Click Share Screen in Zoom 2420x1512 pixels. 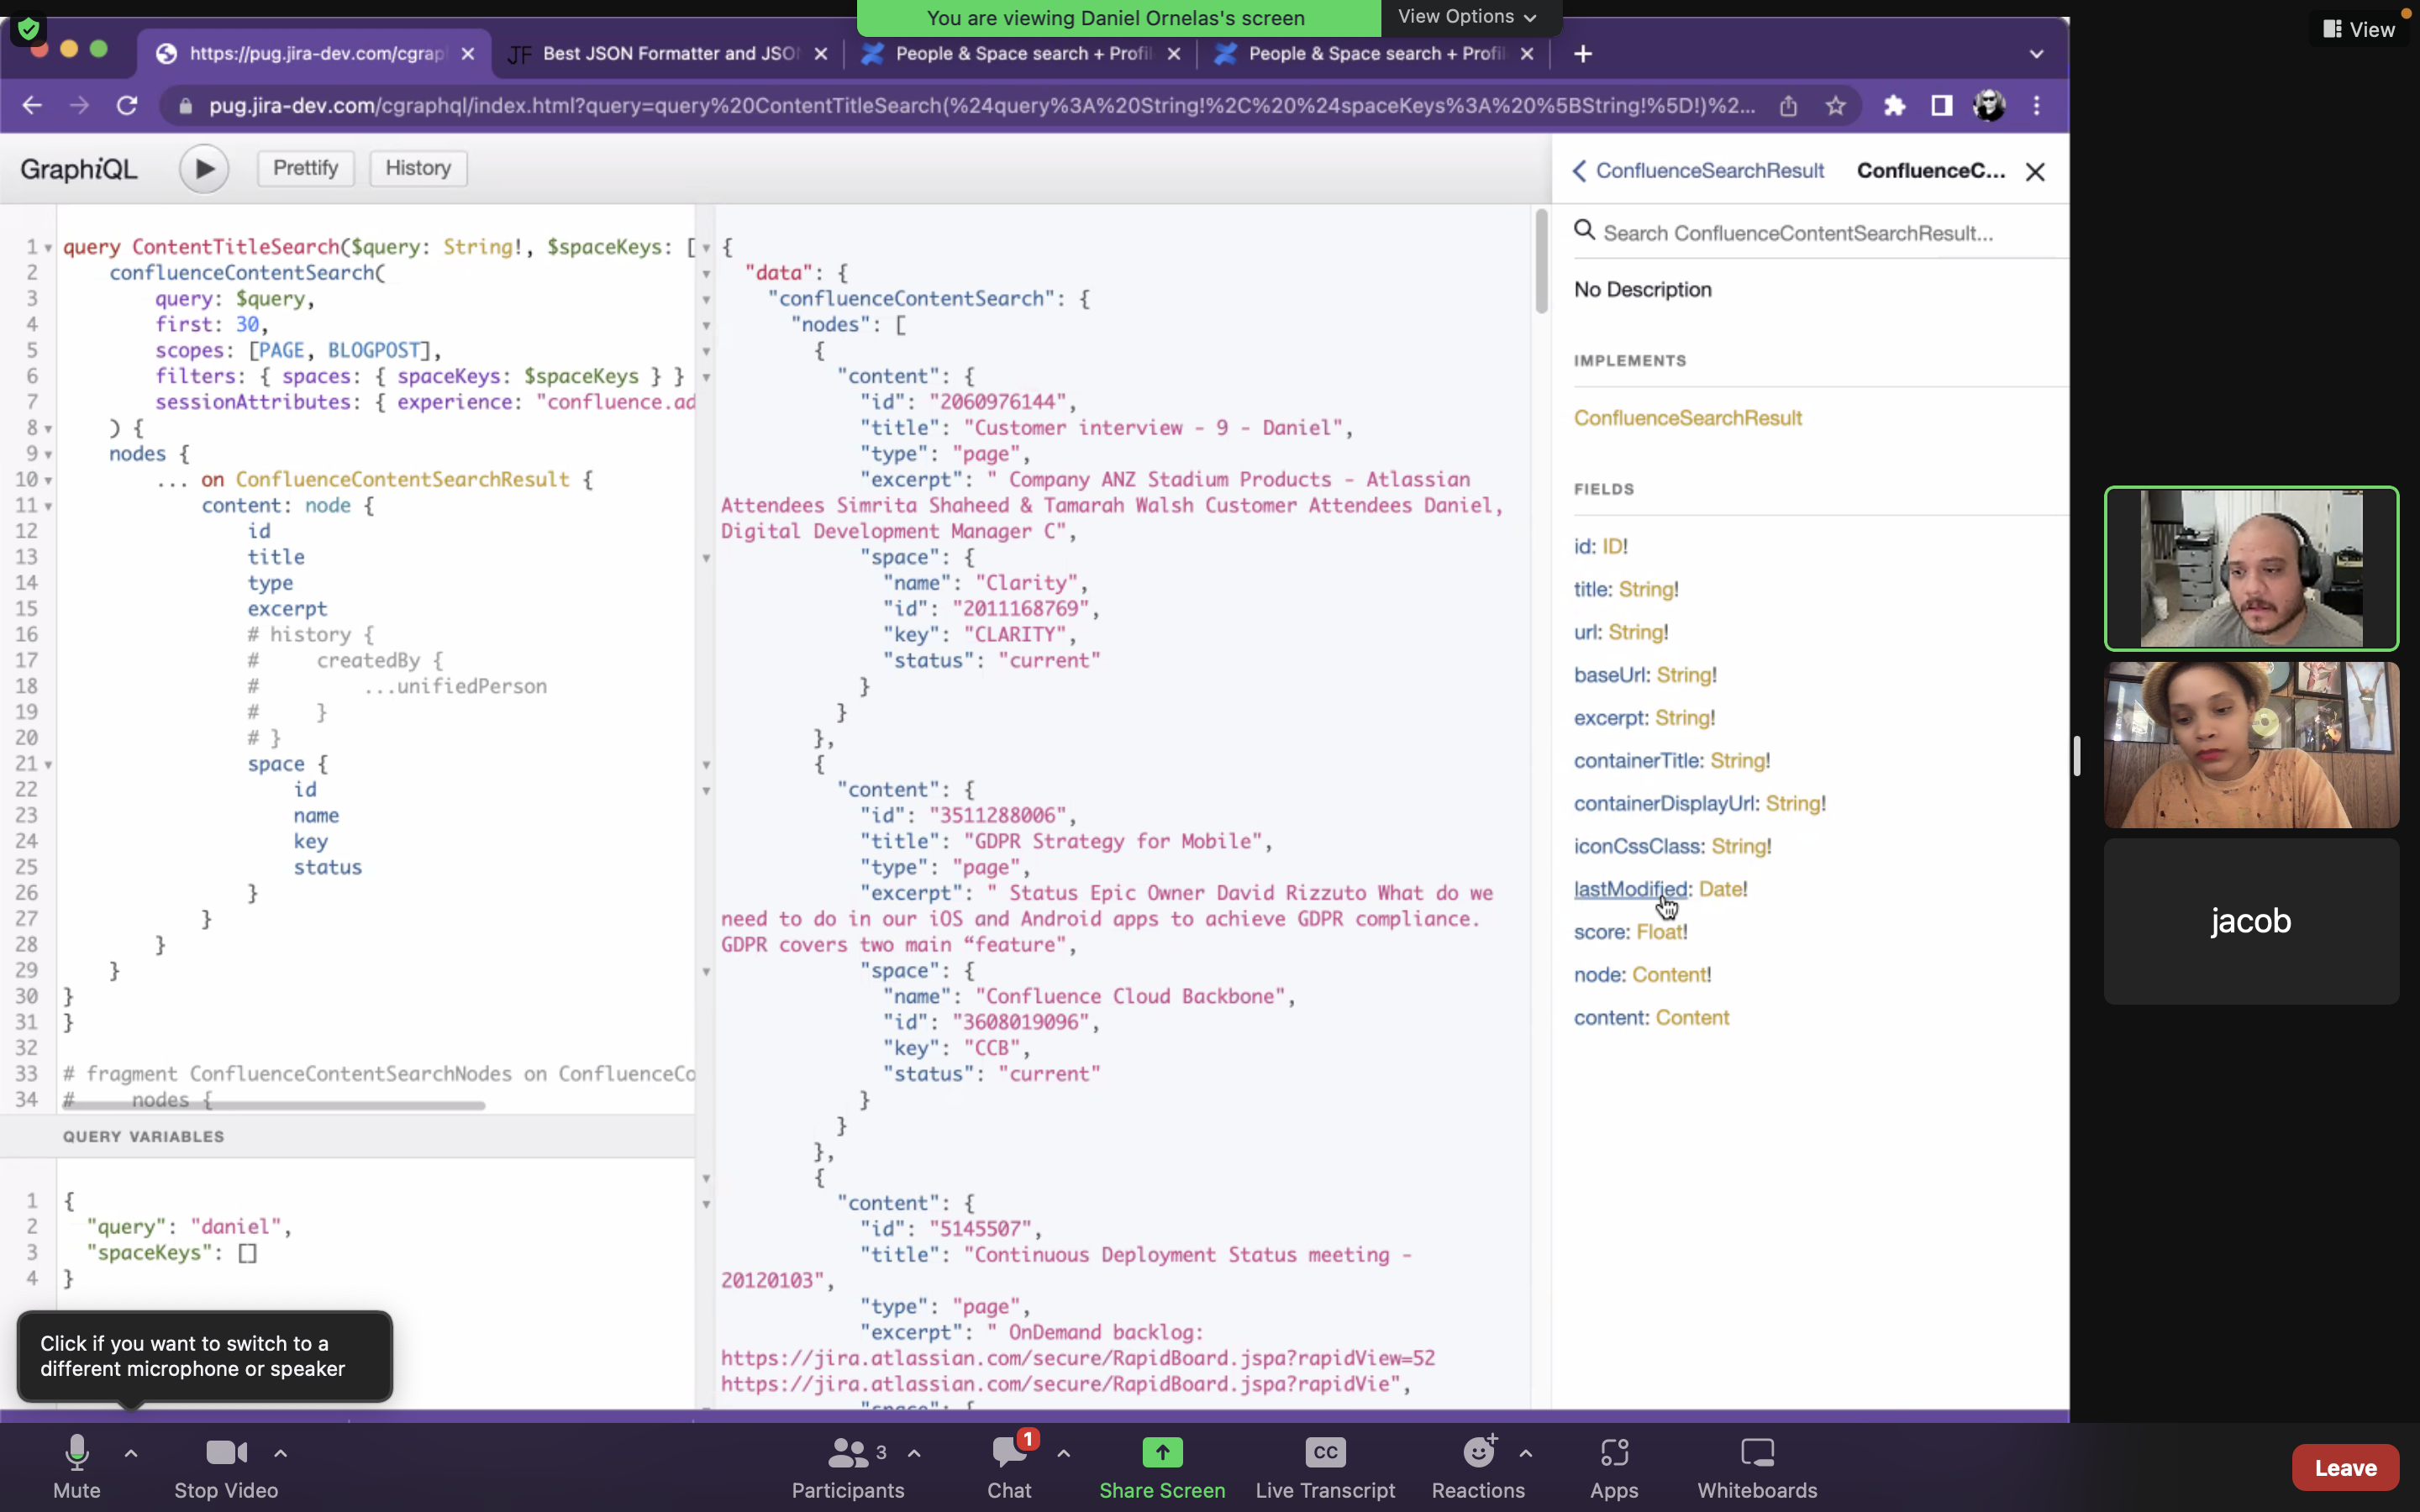click(x=1162, y=1467)
